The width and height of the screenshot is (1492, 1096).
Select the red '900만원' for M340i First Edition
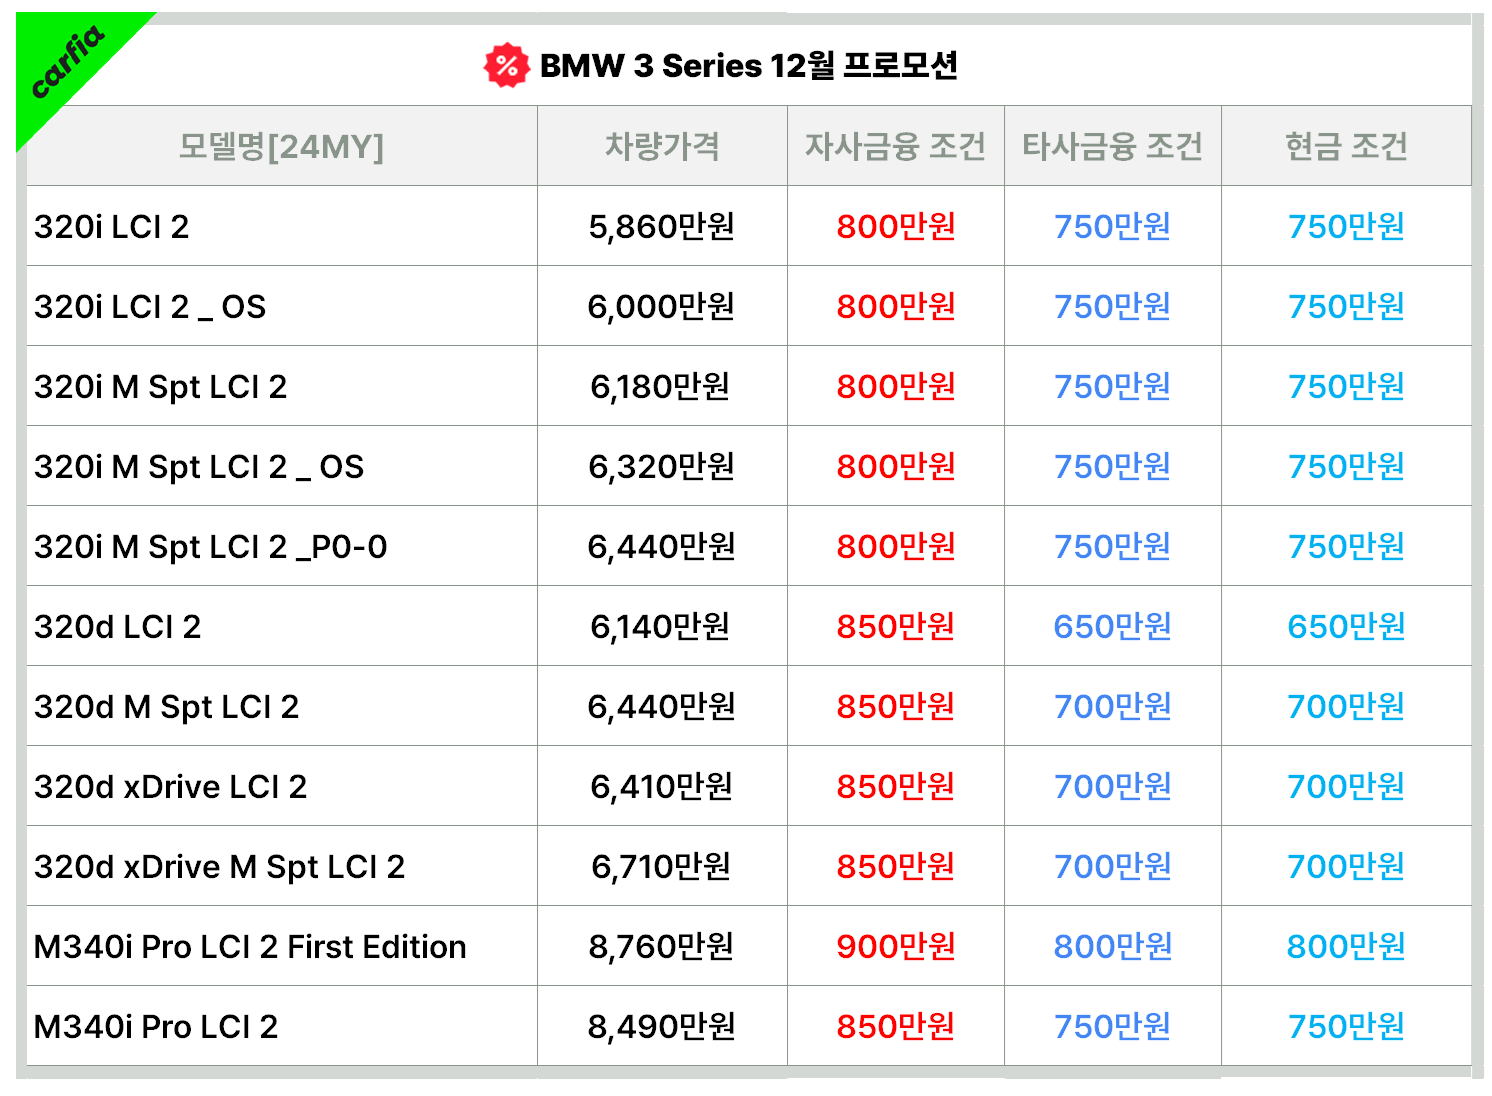coord(896,947)
